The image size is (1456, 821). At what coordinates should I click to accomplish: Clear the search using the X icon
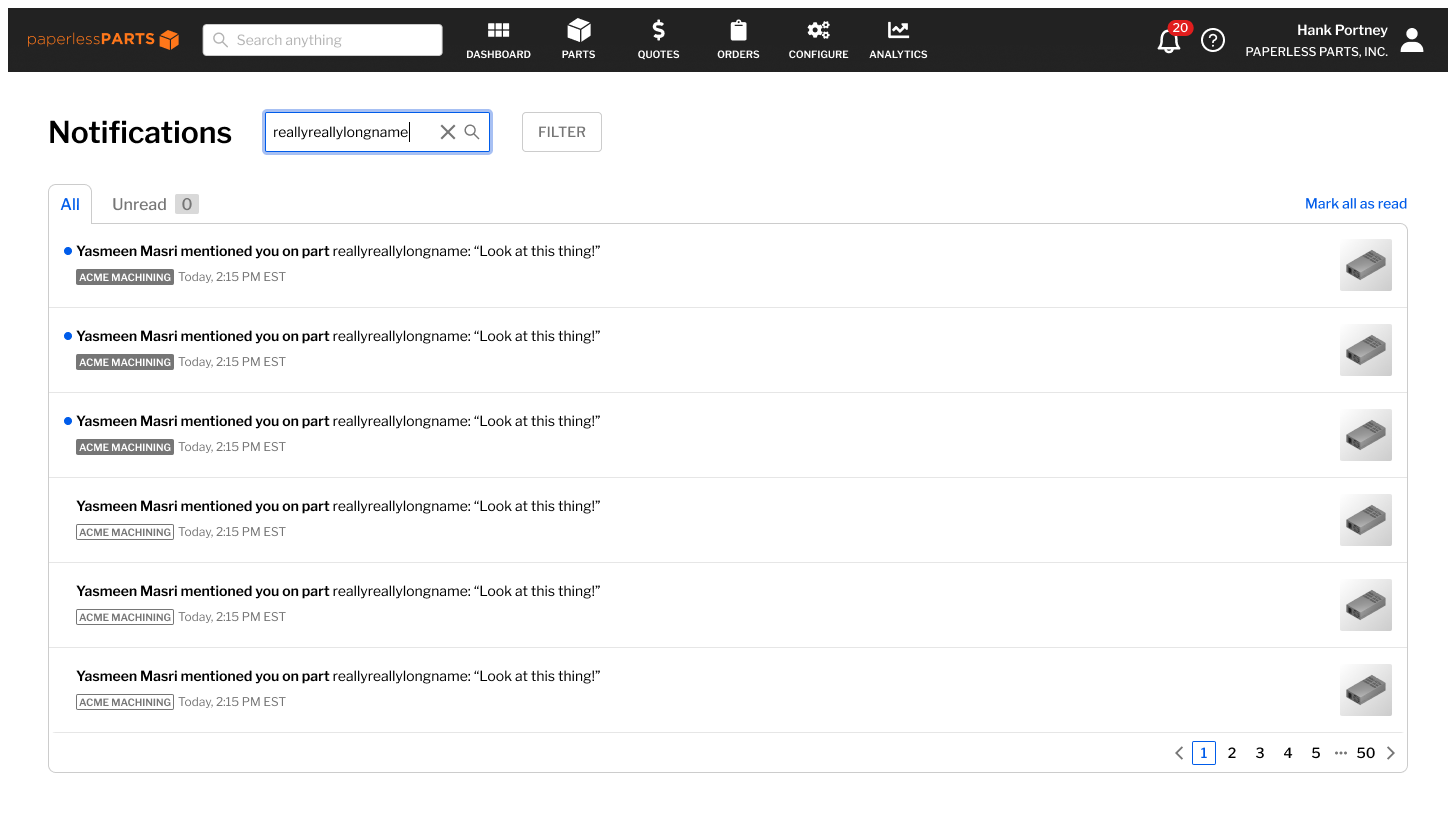447,131
